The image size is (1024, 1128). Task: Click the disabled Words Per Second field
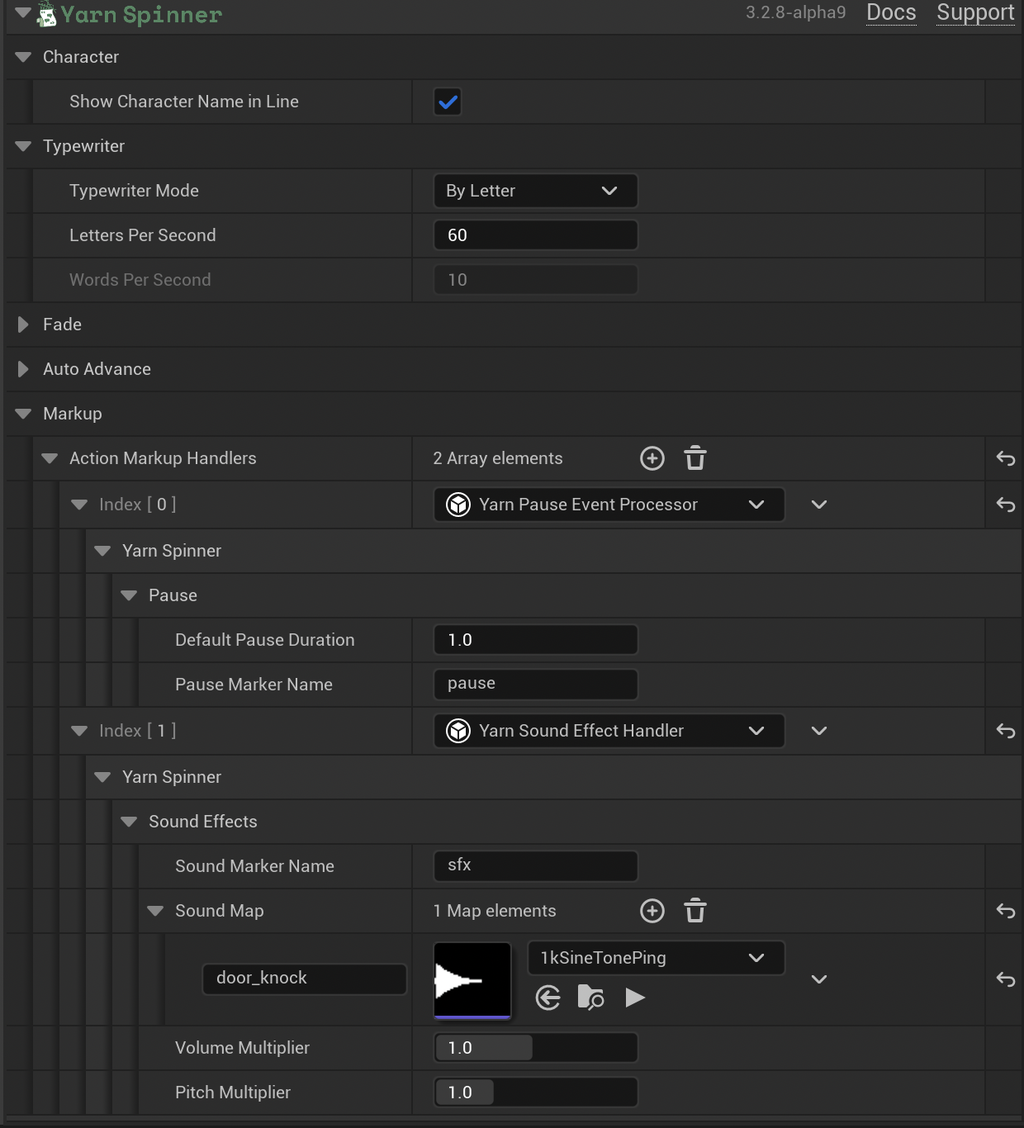pyautogui.click(x=535, y=280)
